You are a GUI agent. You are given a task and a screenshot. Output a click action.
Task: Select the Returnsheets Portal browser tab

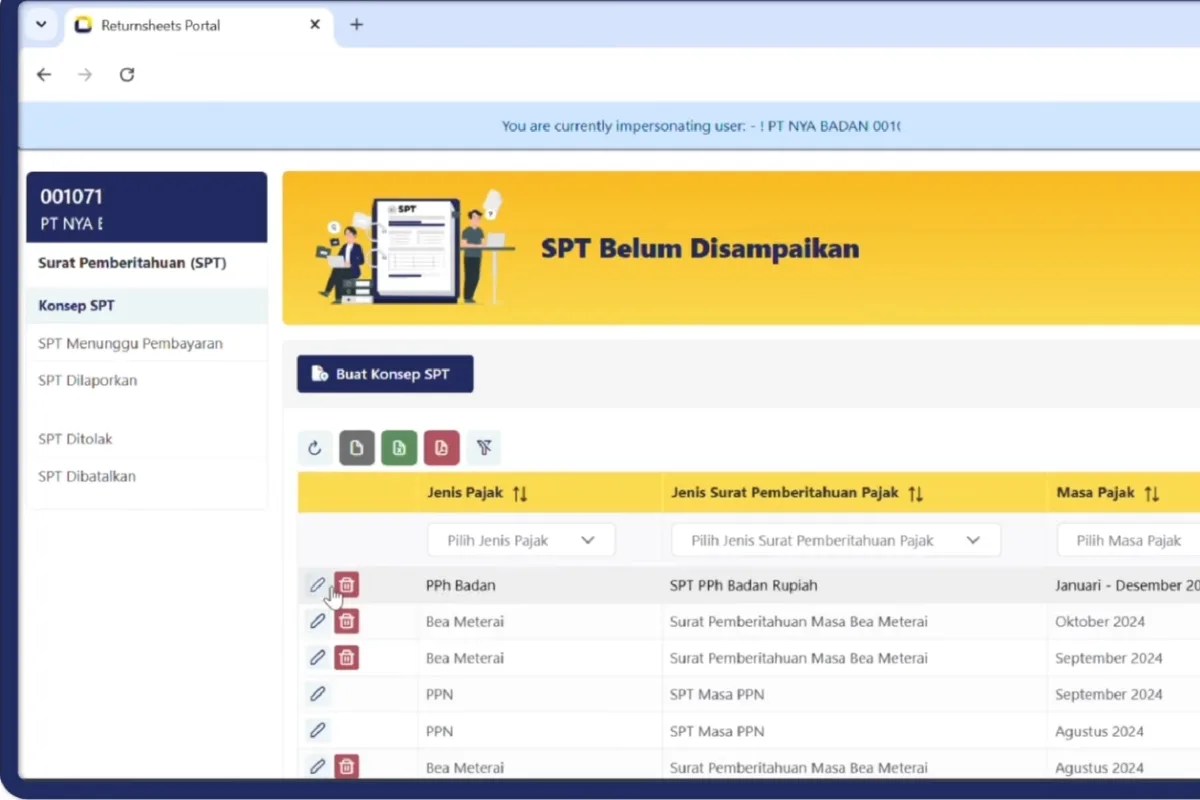pos(198,25)
